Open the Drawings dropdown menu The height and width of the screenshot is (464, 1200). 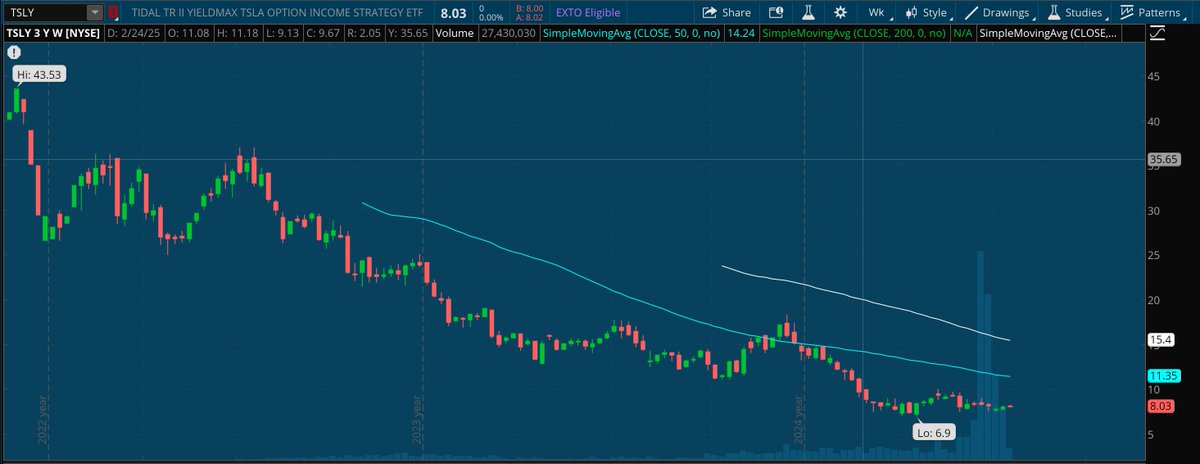click(x=999, y=13)
